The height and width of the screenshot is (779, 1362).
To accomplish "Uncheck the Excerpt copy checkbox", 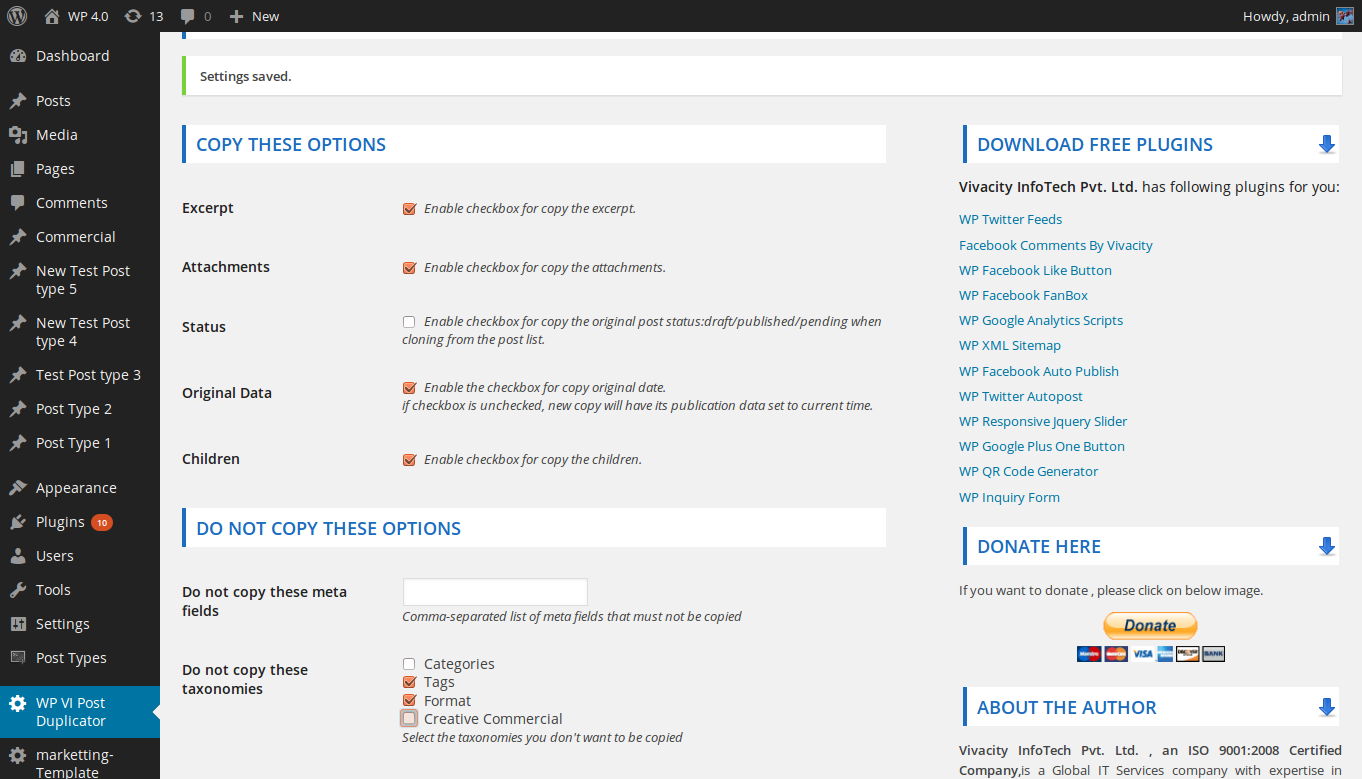I will coord(409,209).
